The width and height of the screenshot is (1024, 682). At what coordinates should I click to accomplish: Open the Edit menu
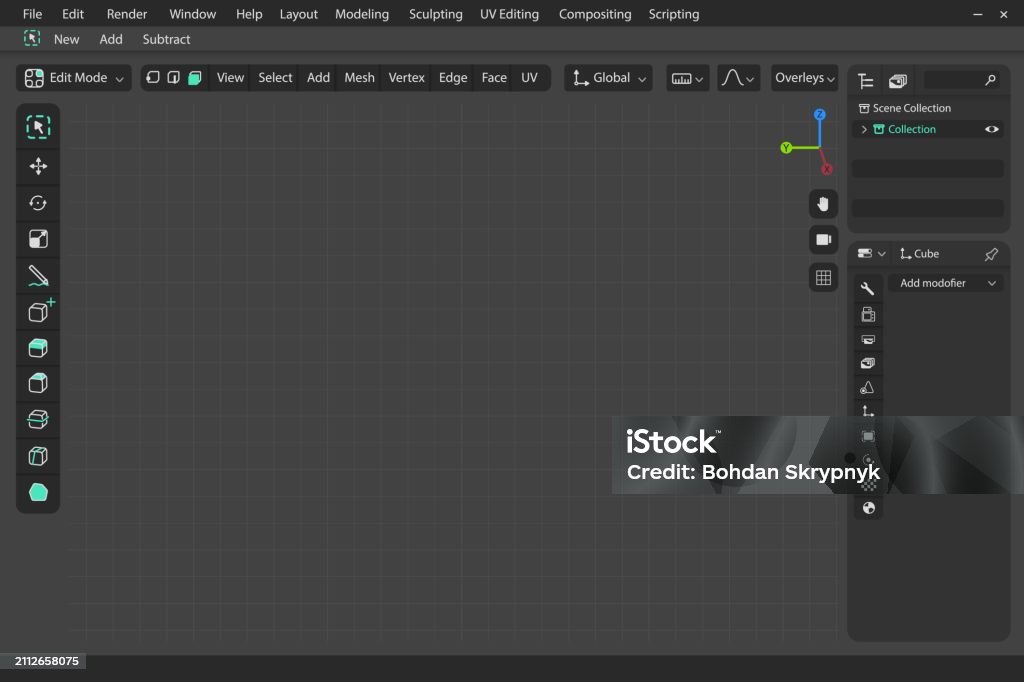72,14
